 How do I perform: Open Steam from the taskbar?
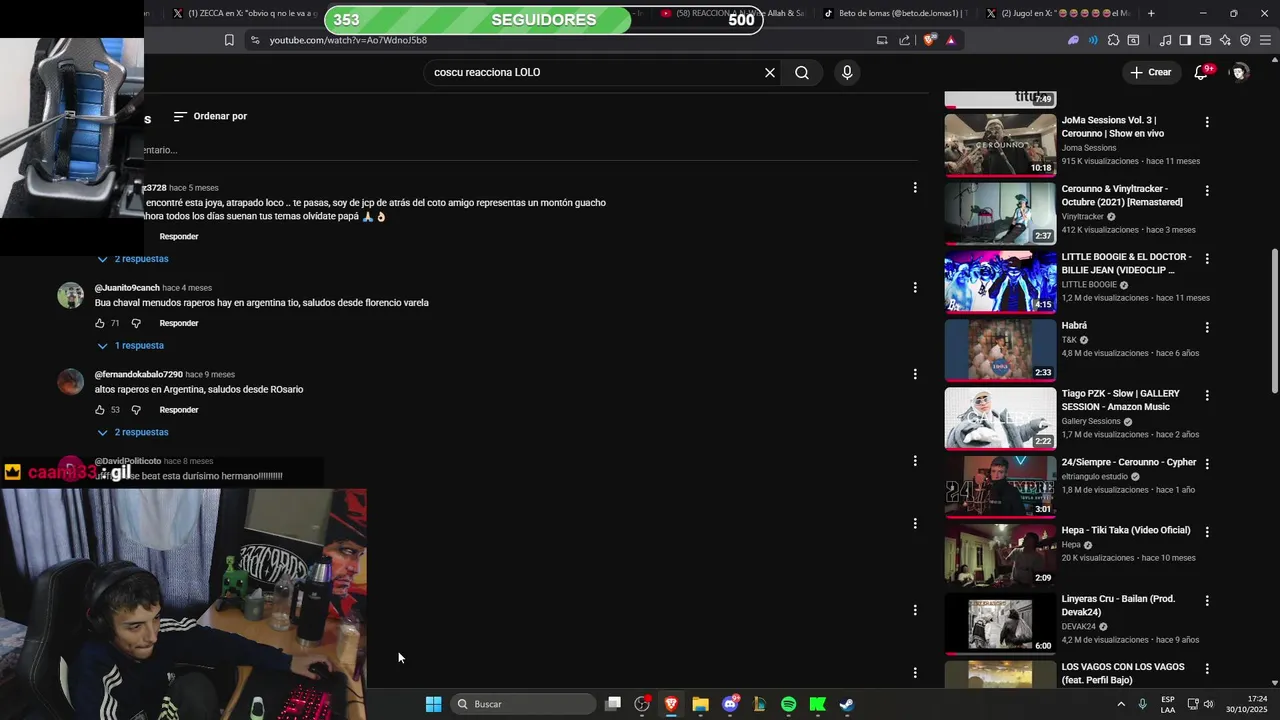pyautogui.click(x=846, y=704)
